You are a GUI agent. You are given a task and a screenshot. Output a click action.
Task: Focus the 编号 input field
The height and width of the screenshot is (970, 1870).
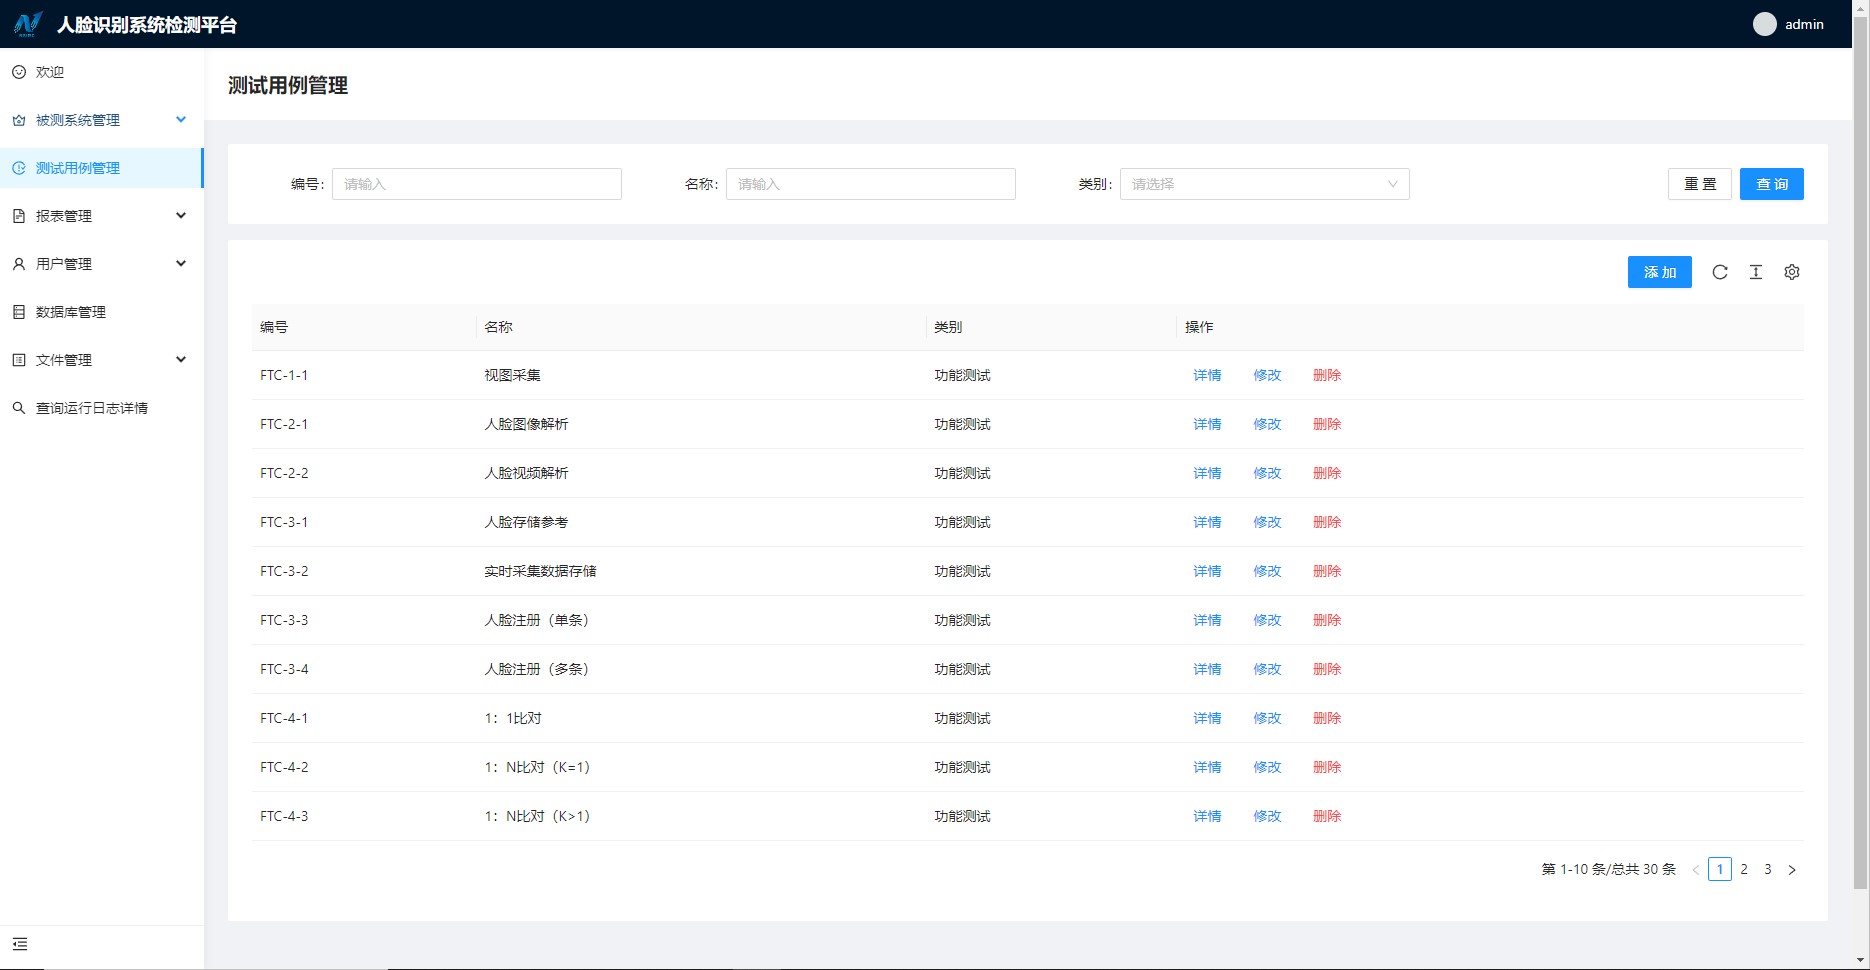[476, 184]
